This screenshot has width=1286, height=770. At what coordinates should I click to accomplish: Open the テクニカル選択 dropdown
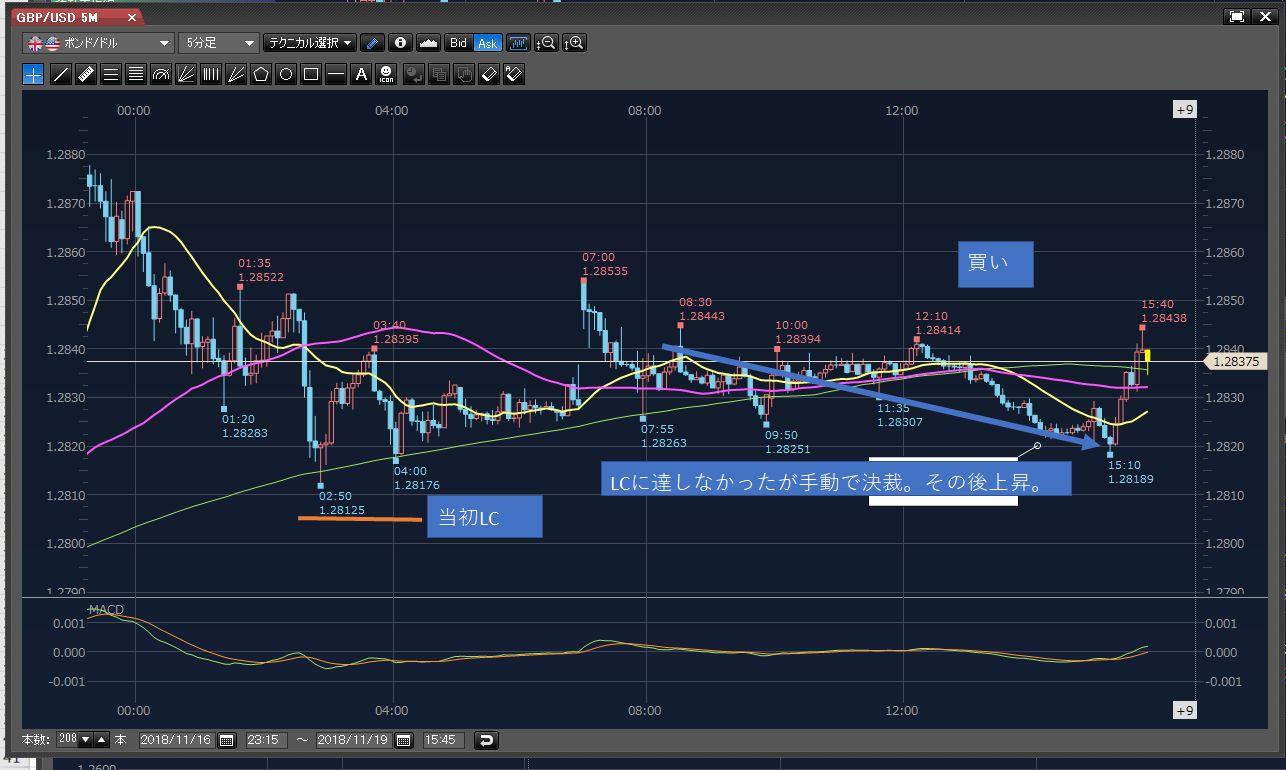[x=309, y=43]
